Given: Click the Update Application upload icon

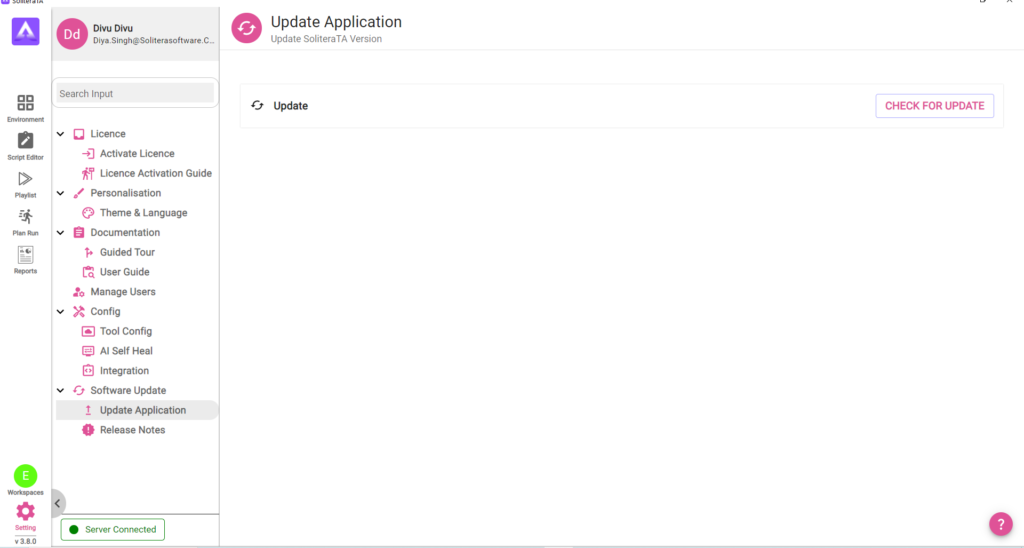Looking at the screenshot, I should click(x=88, y=410).
